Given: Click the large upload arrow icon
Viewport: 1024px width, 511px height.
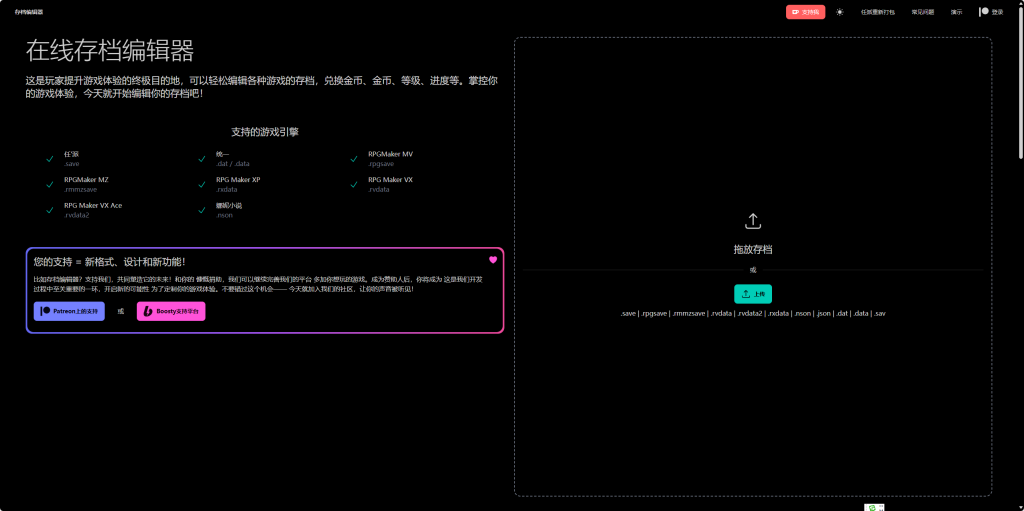Looking at the screenshot, I should click(x=753, y=221).
